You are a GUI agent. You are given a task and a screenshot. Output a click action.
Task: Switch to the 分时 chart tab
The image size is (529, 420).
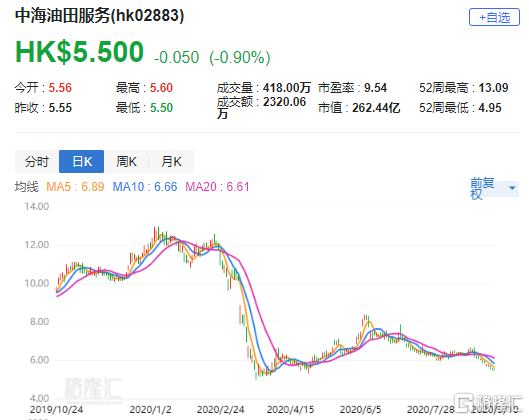coord(37,162)
